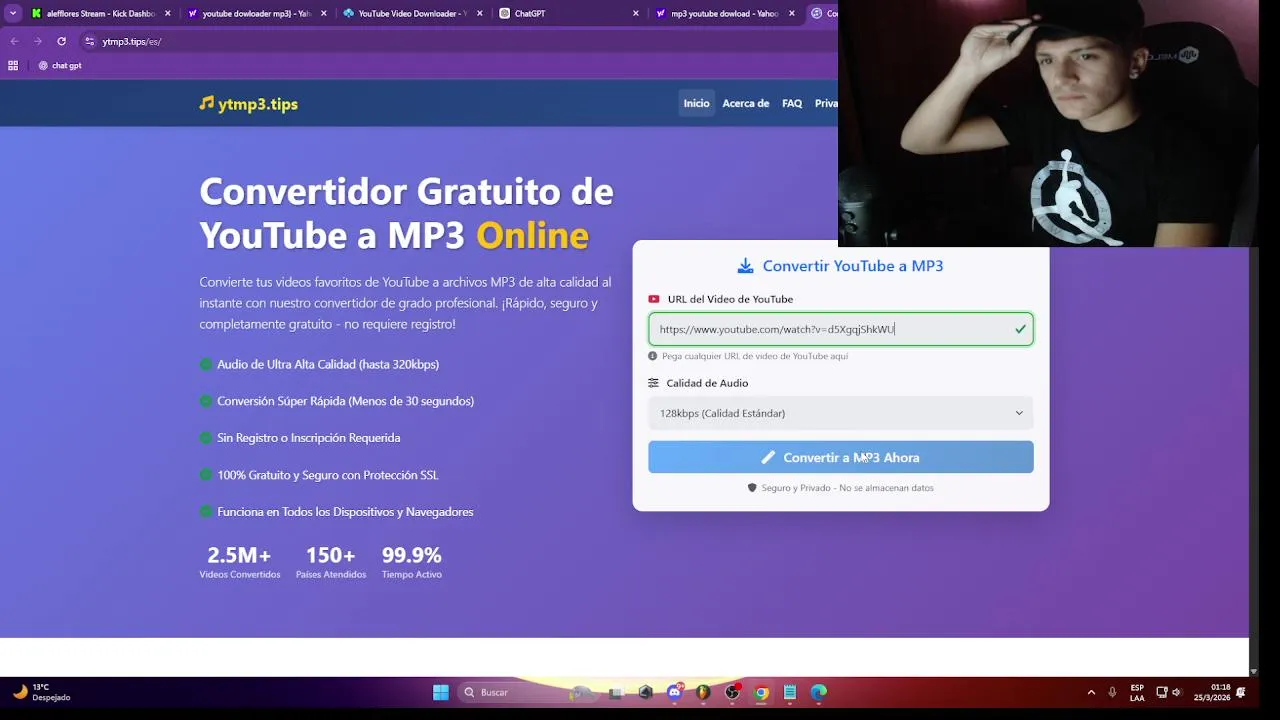Open the ESP LAA language switcher
1280x720 pixels.
(1137, 693)
